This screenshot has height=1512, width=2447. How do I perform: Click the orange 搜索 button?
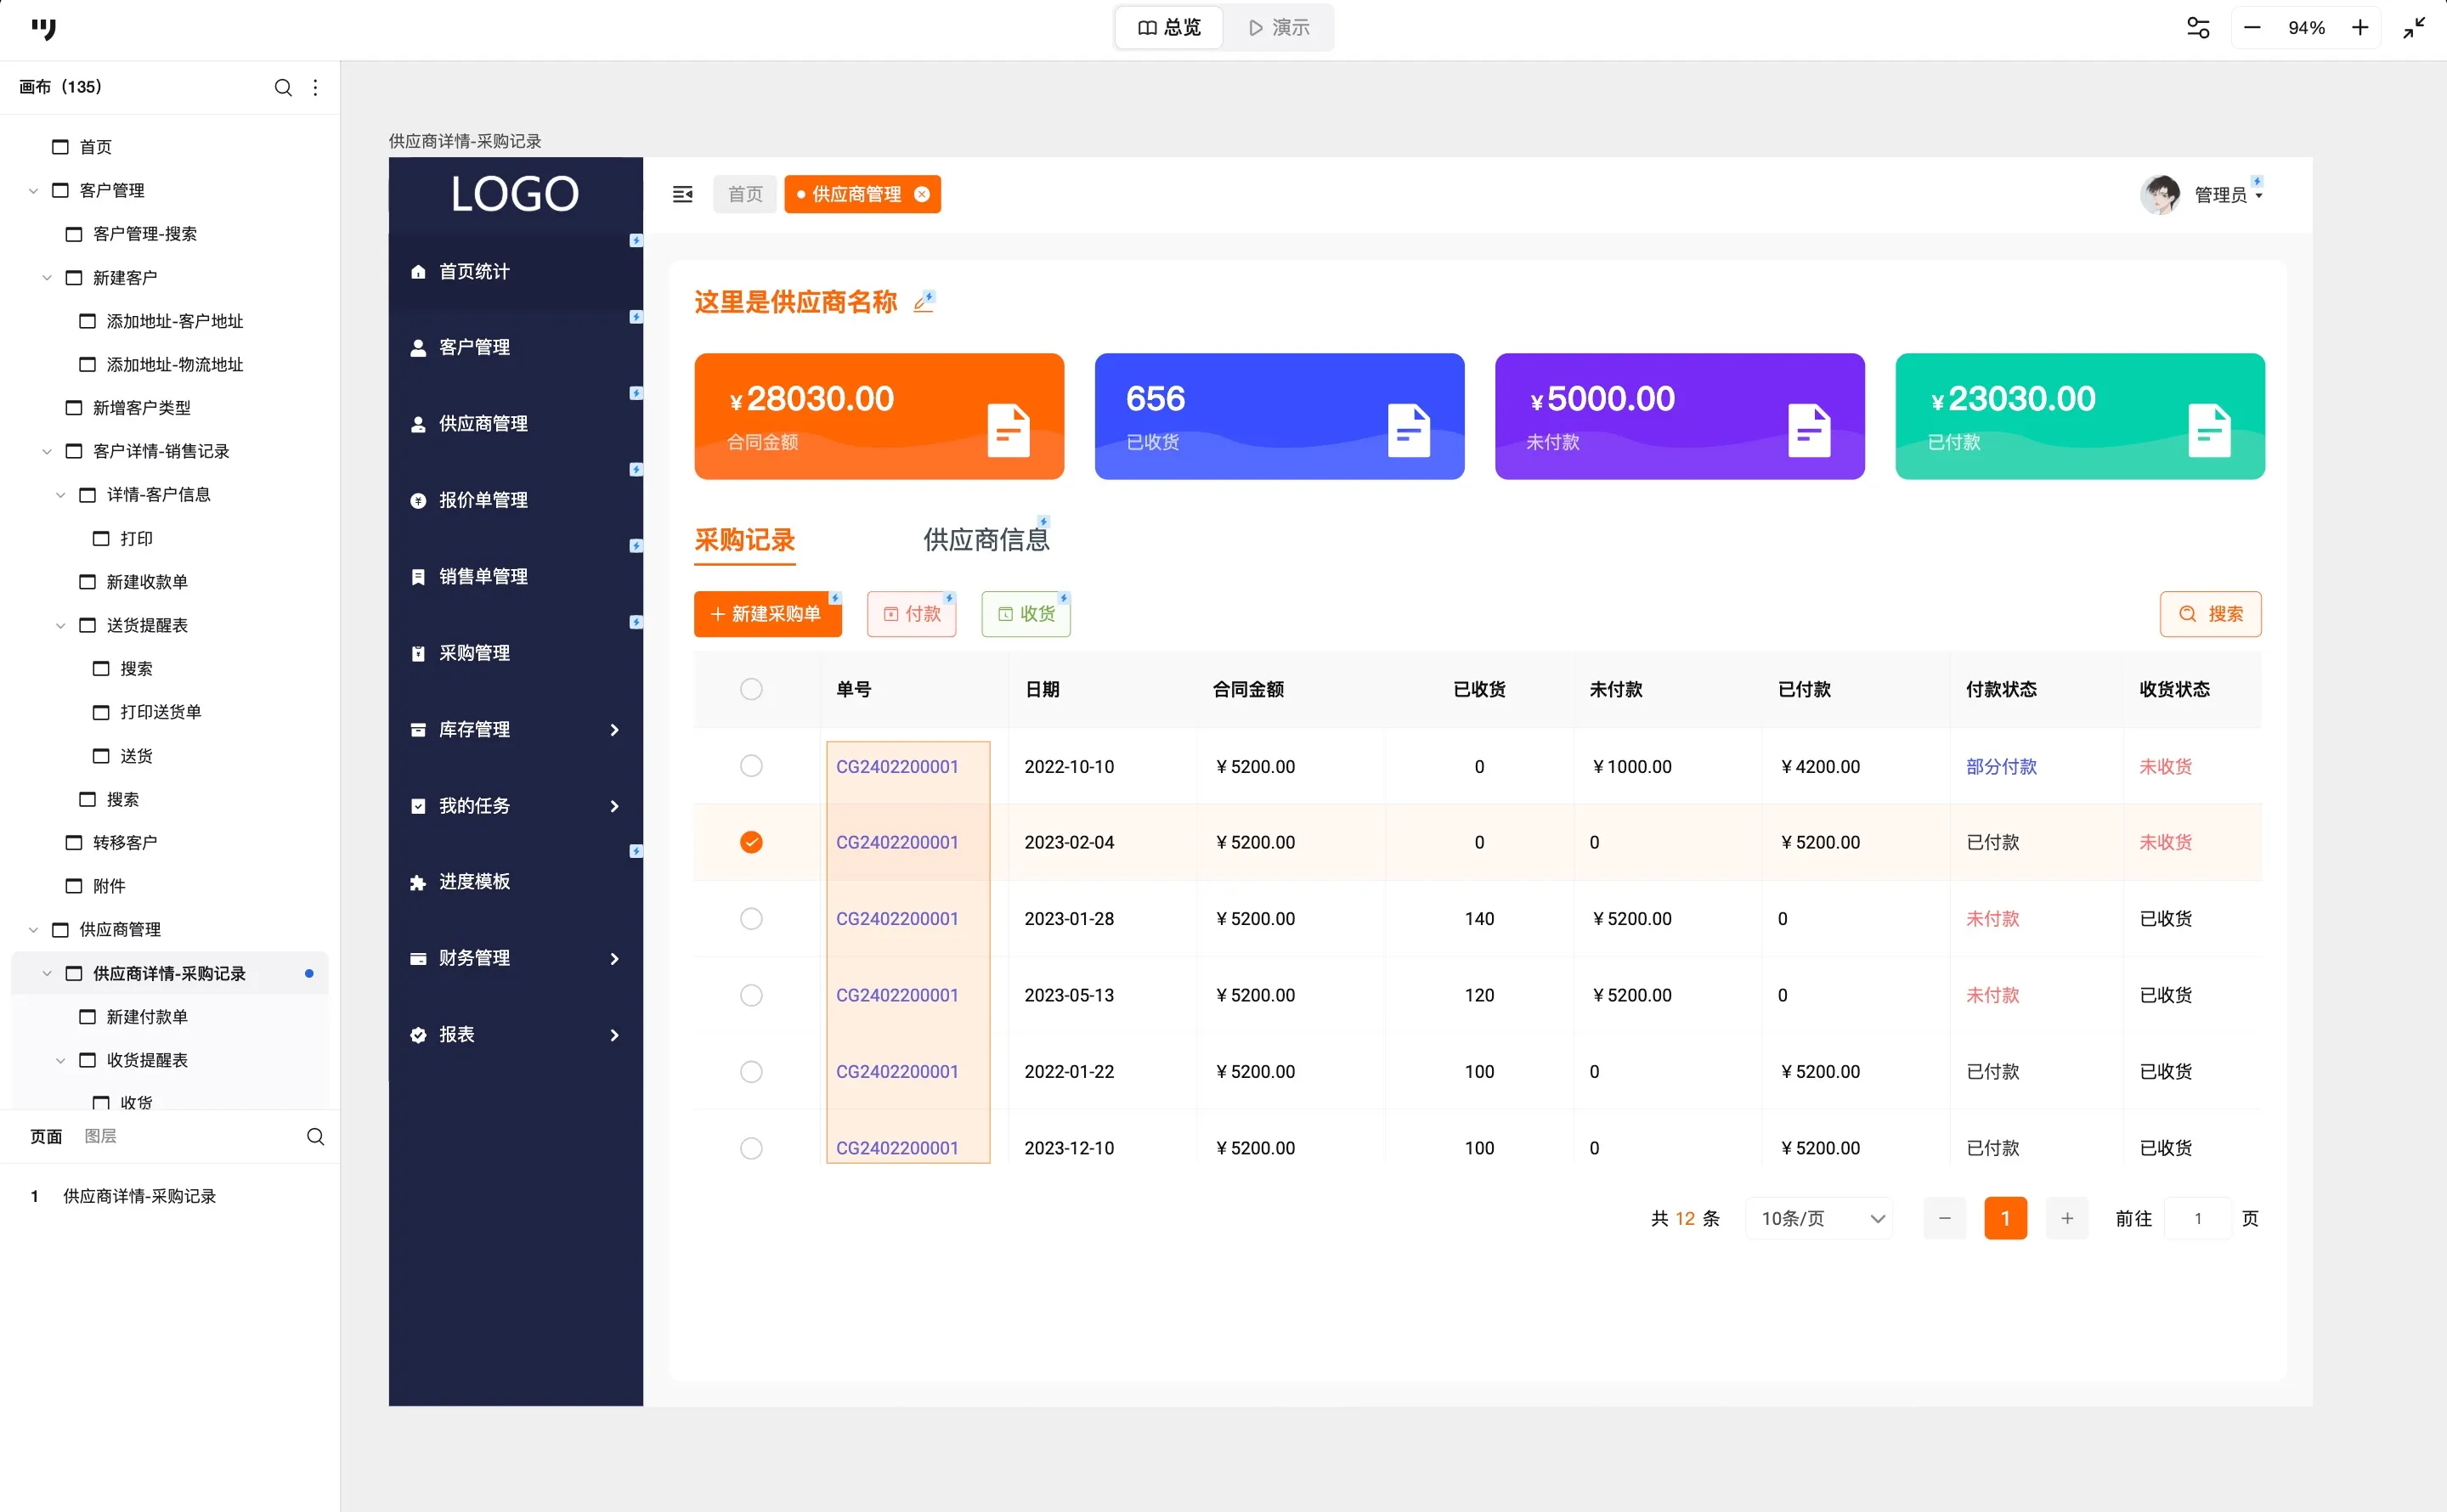coord(2210,614)
